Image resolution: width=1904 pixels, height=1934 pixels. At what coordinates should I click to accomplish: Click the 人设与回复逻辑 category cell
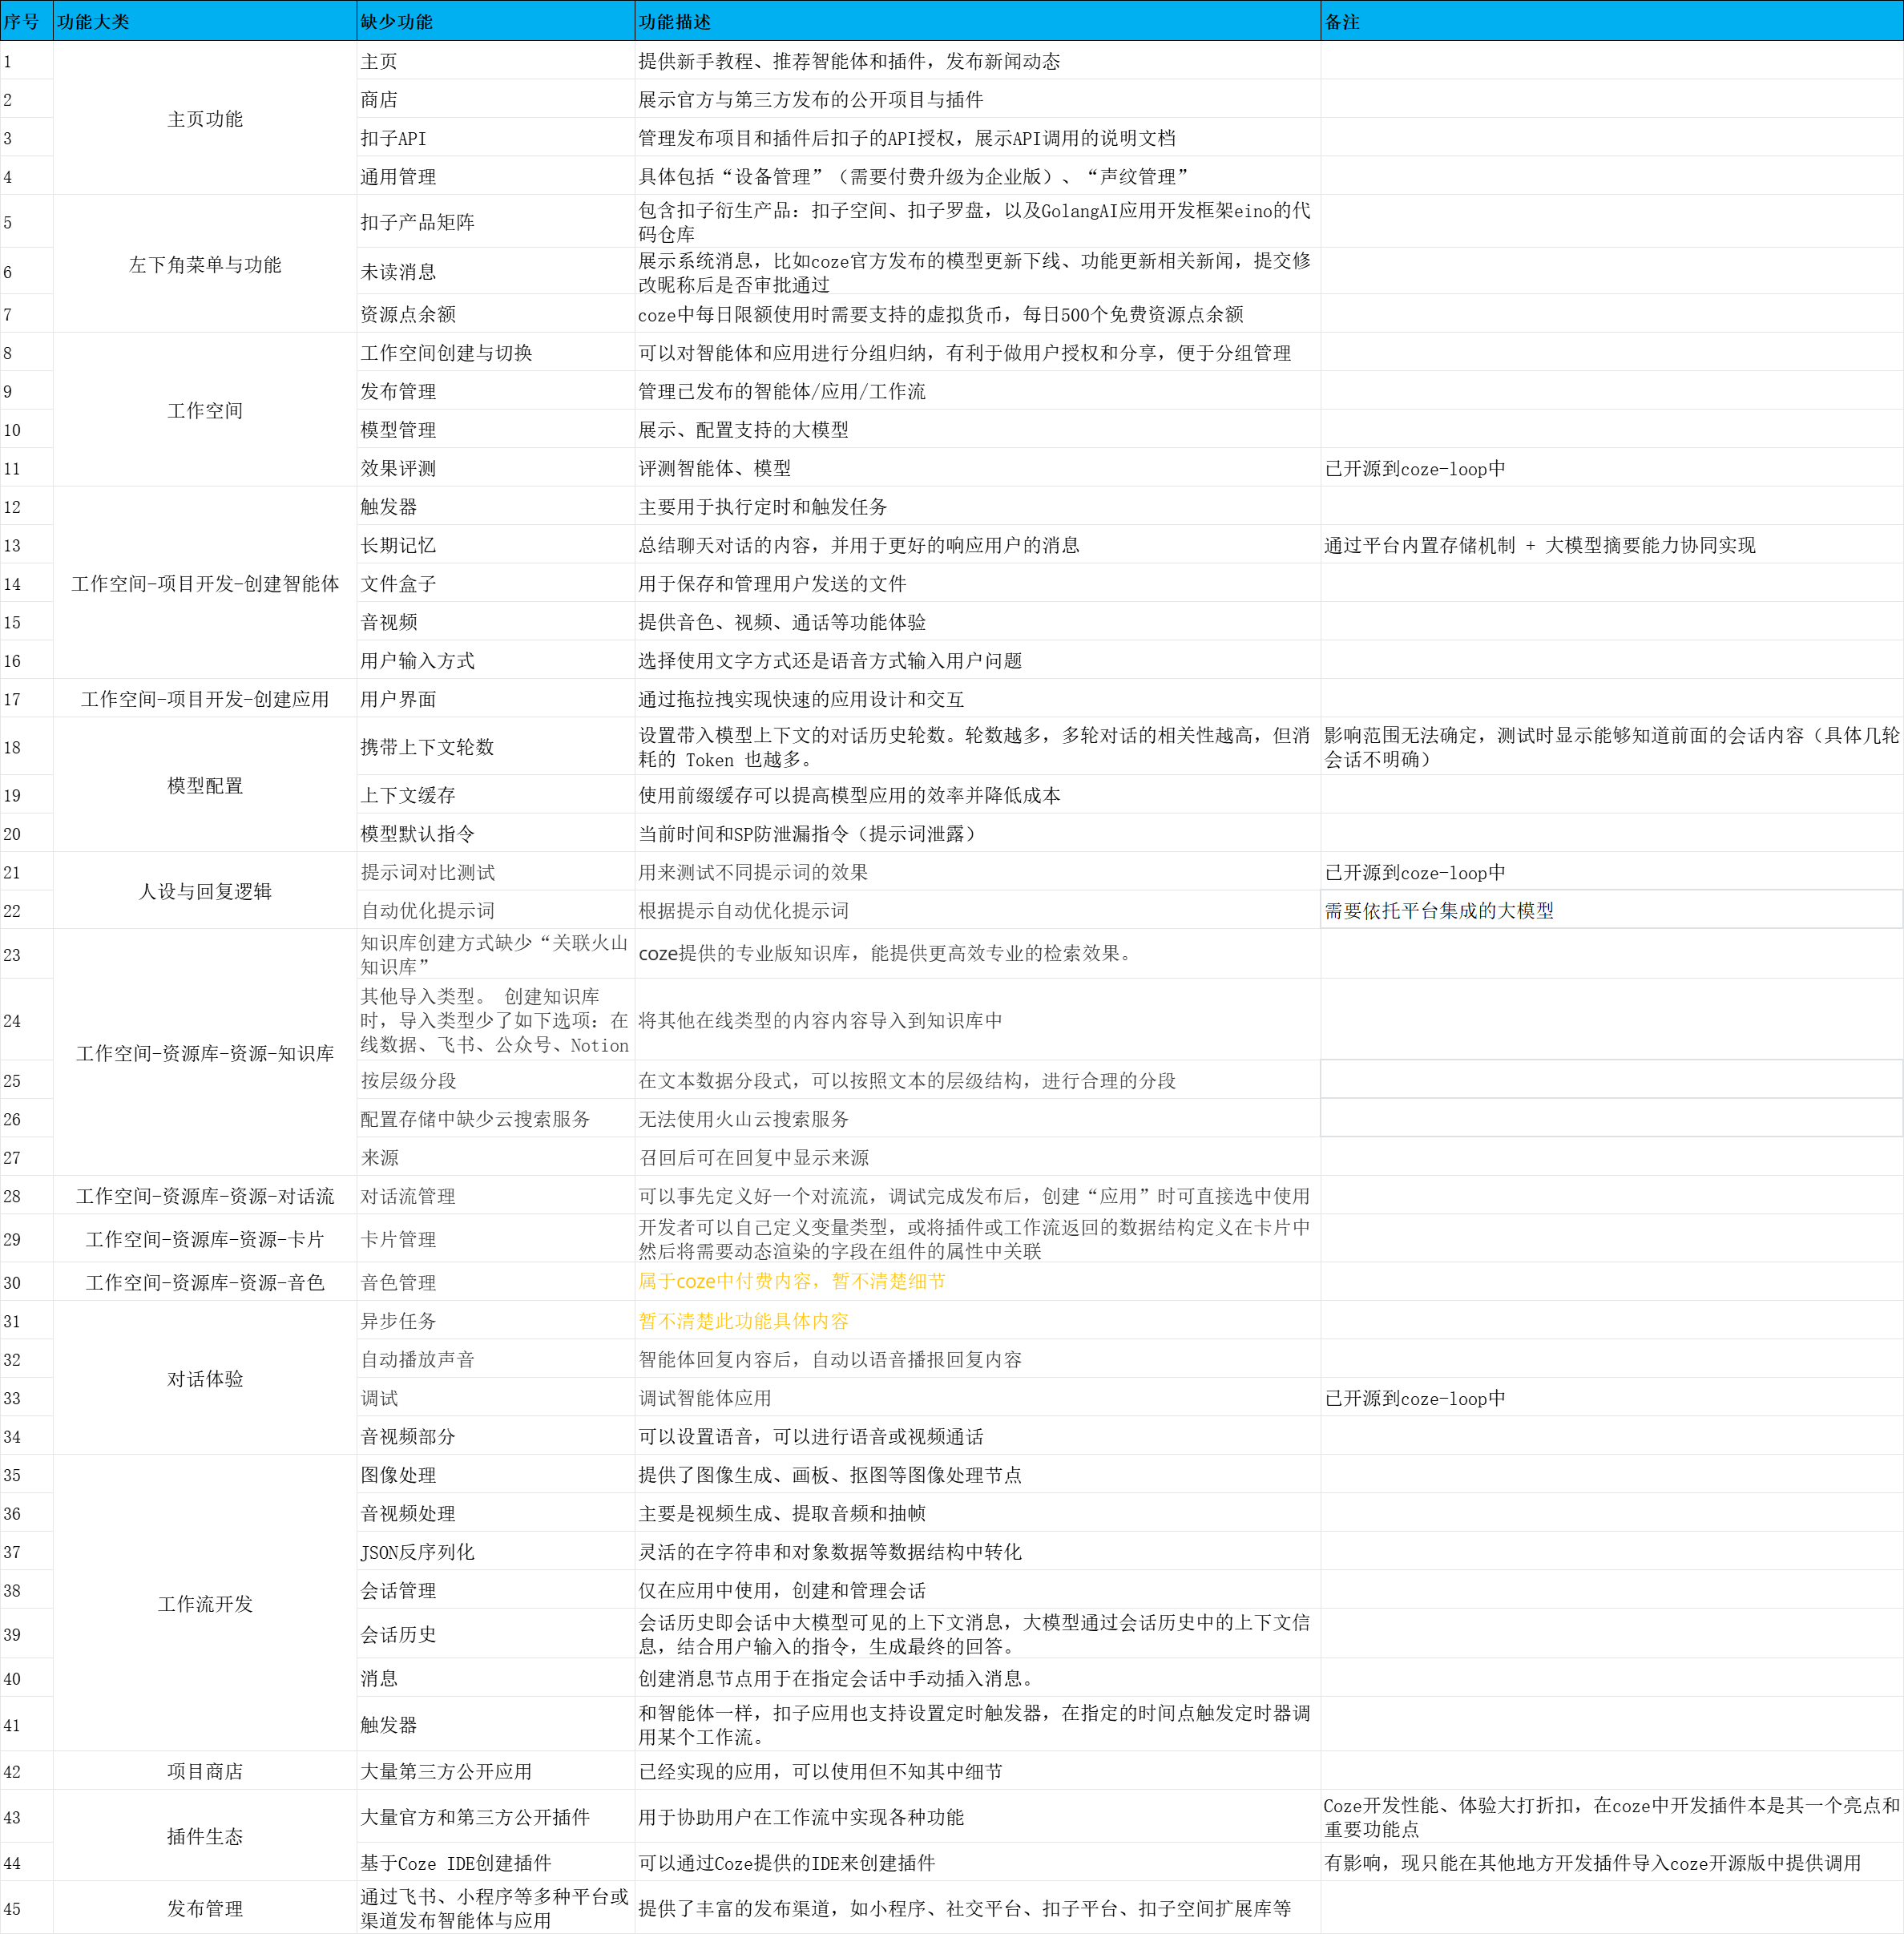coord(204,891)
